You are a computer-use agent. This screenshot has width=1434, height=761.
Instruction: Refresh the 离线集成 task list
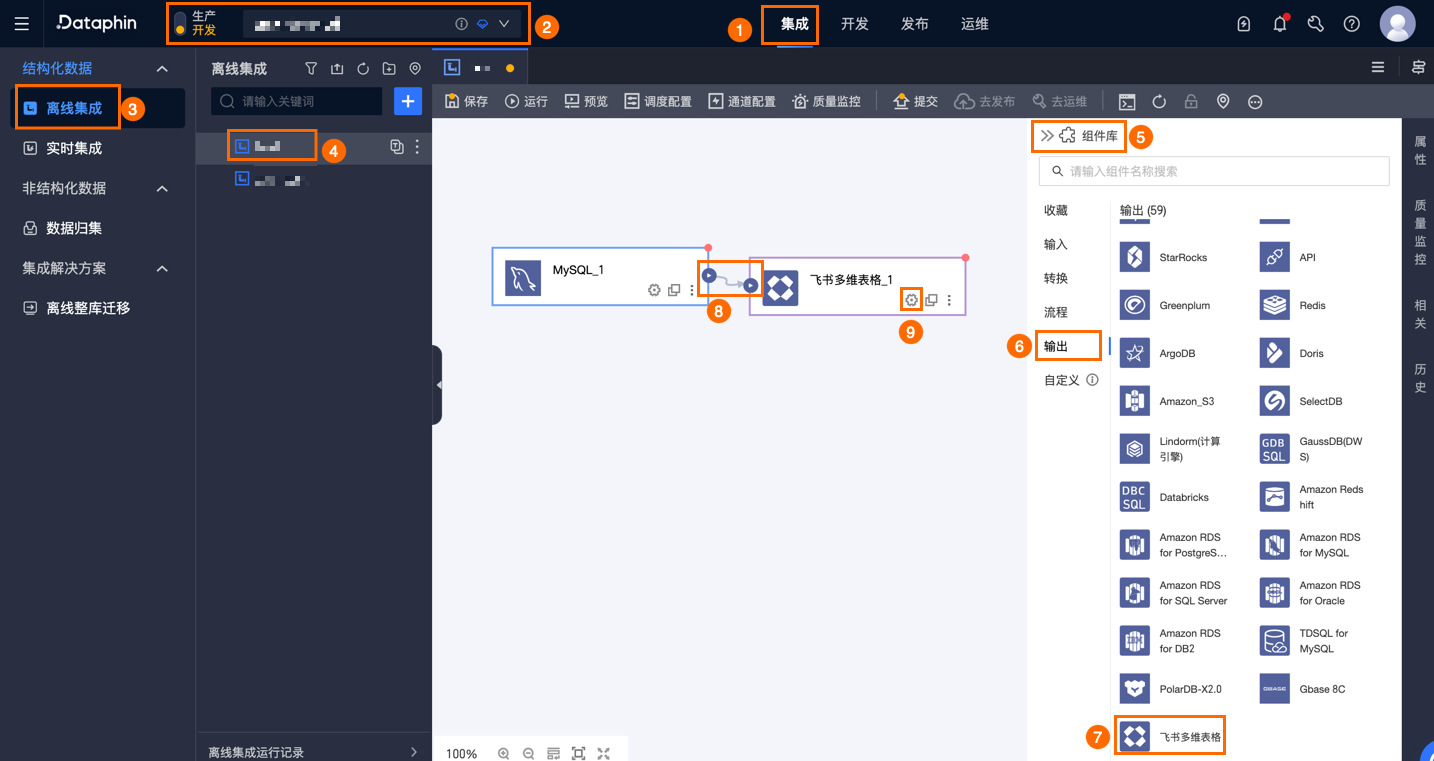(363, 69)
